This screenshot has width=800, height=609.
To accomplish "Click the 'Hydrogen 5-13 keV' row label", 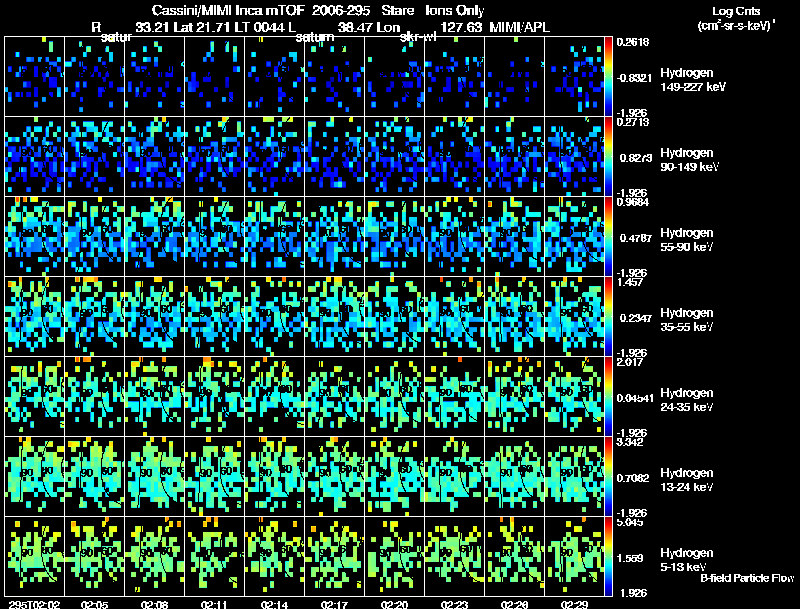I will coord(687,560).
